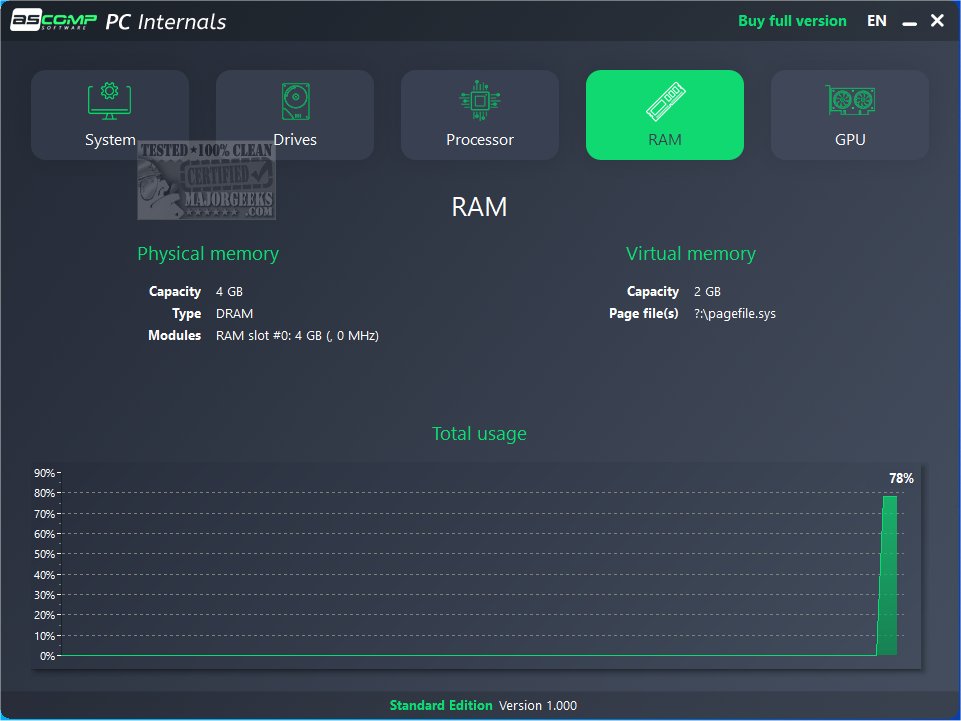This screenshot has width=961, height=721.
Task: Switch to the GPU tab label
Action: pos(850,140)
